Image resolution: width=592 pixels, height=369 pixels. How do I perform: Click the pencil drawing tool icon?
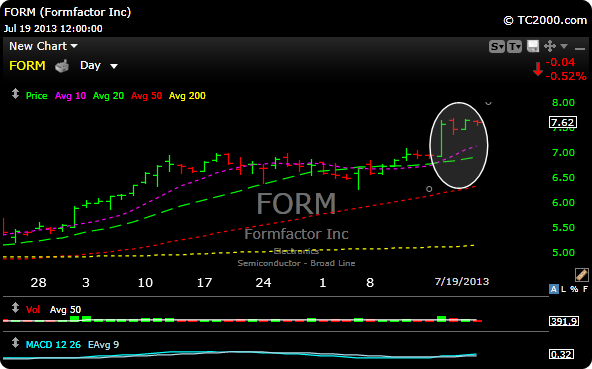coord(581,275)
